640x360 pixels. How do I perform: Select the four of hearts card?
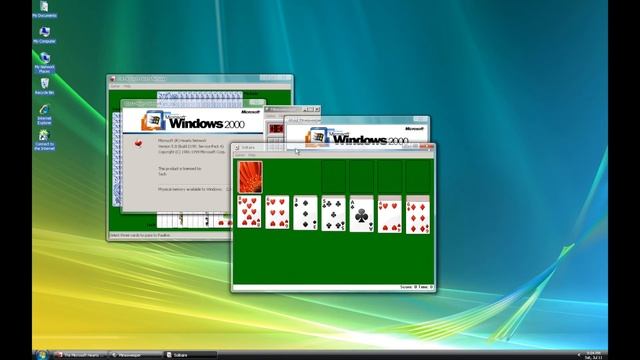390,217
